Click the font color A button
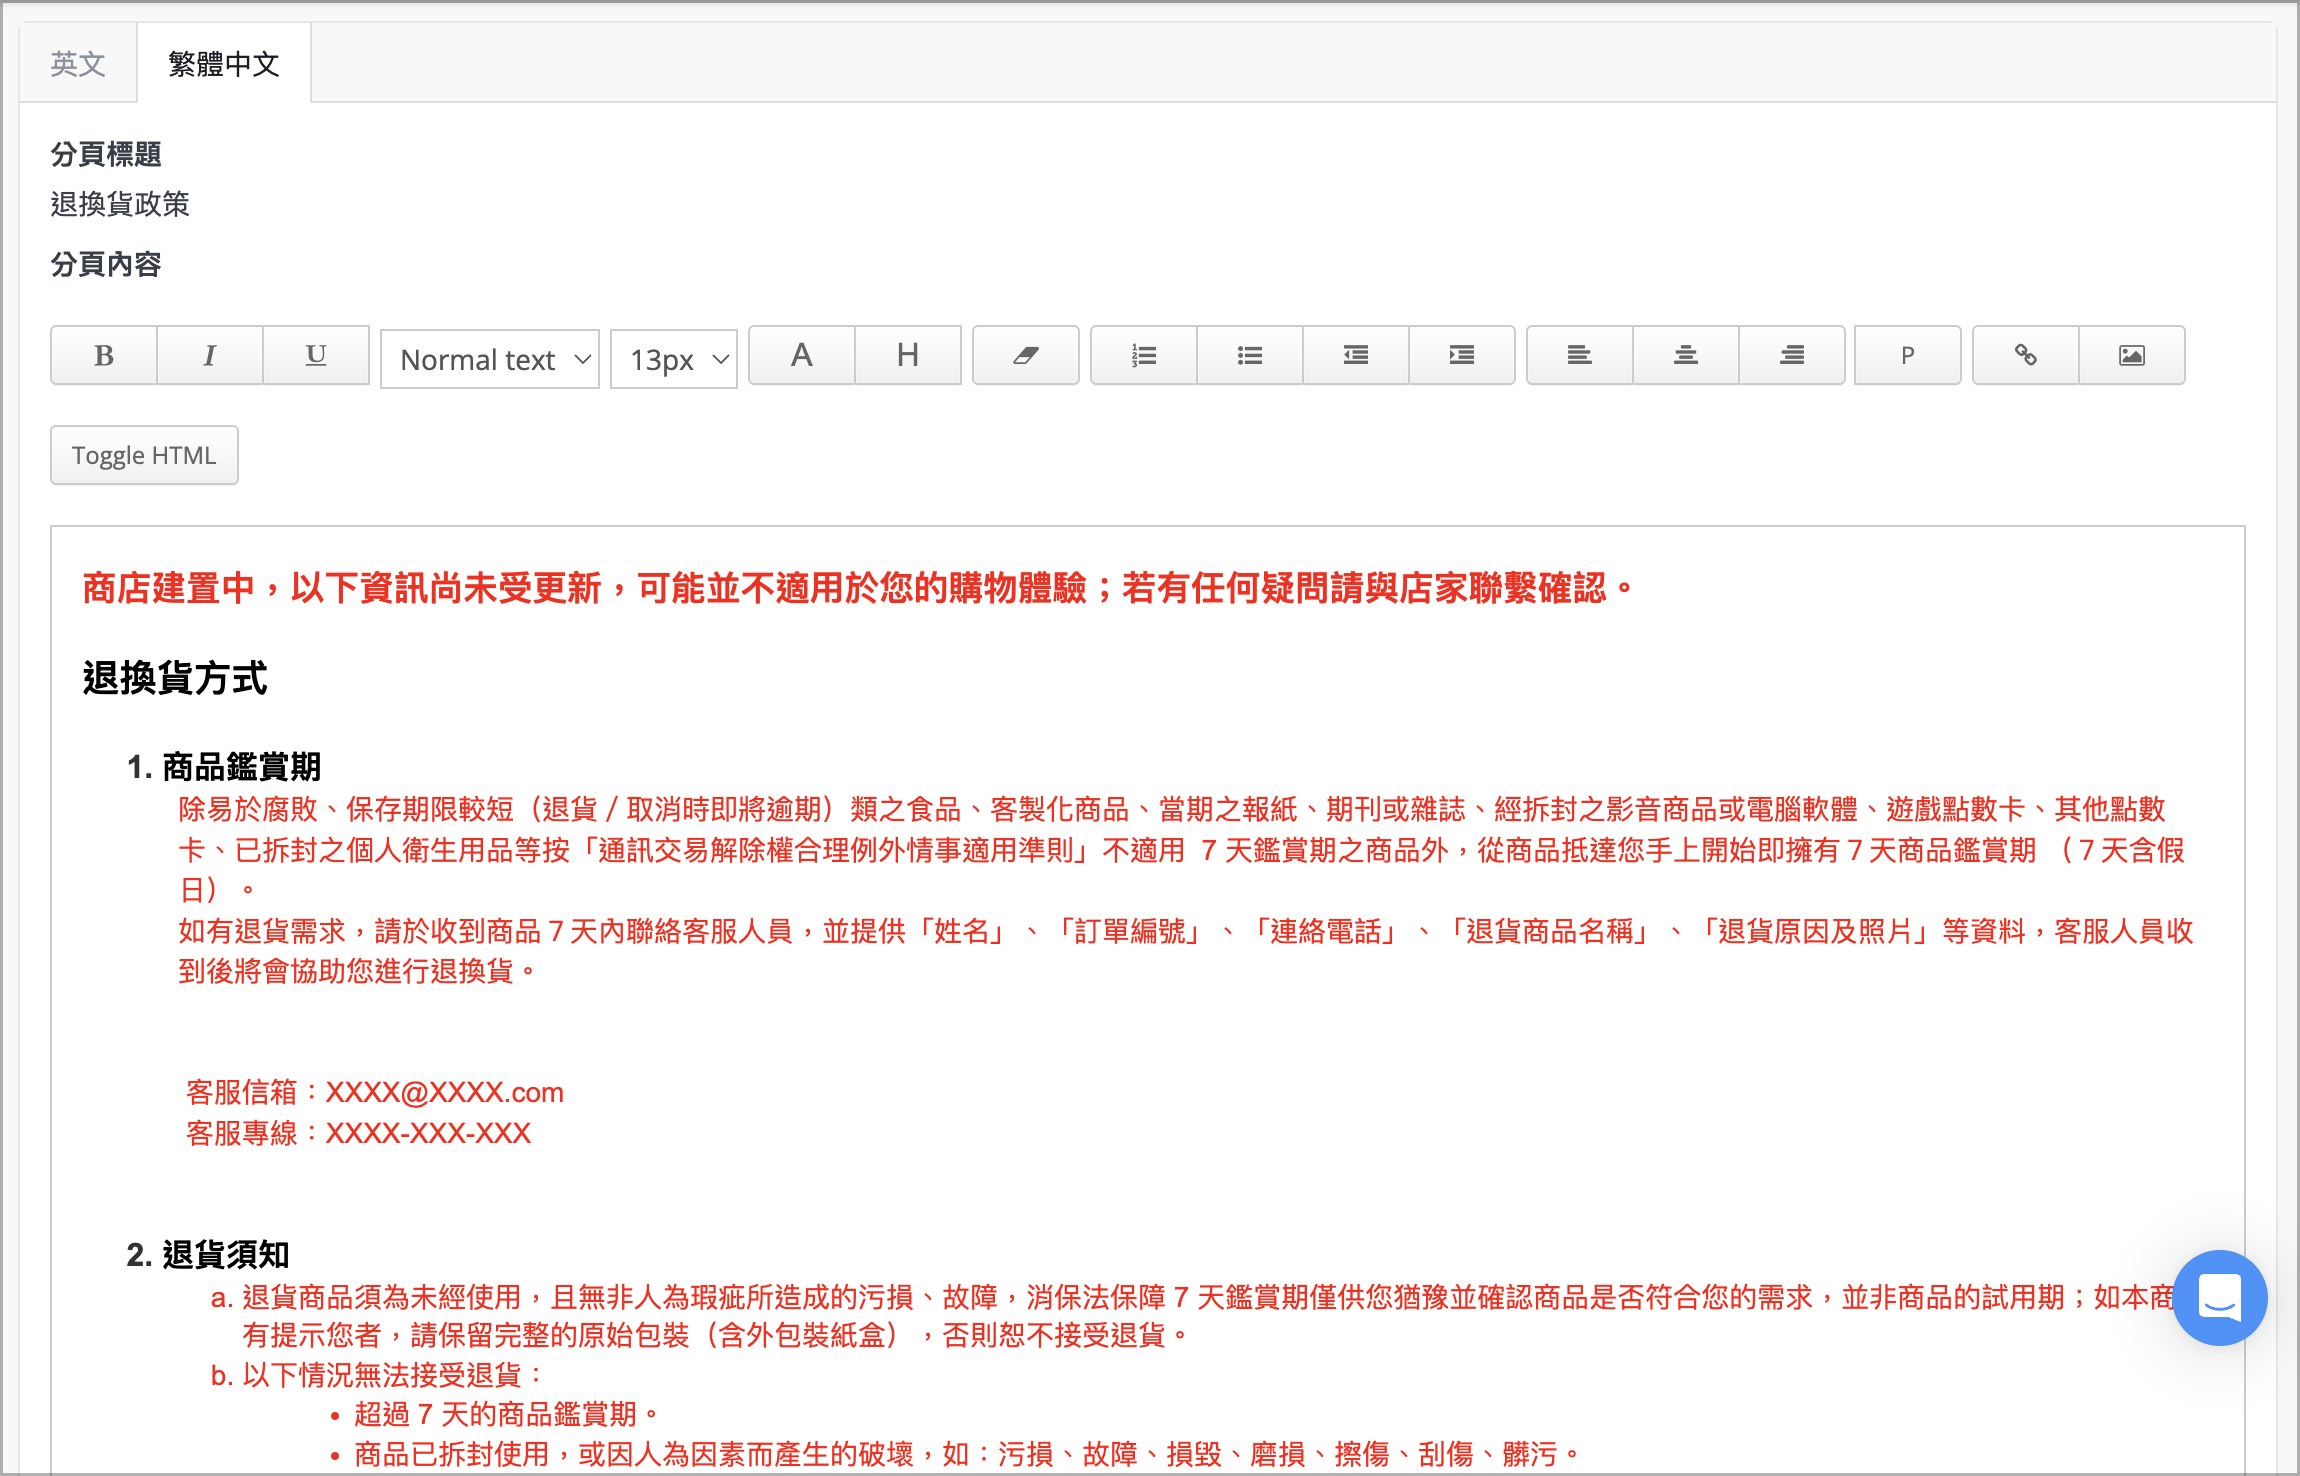The width and height of the screenshot is (2300, 1476). [x=802, y=355]
